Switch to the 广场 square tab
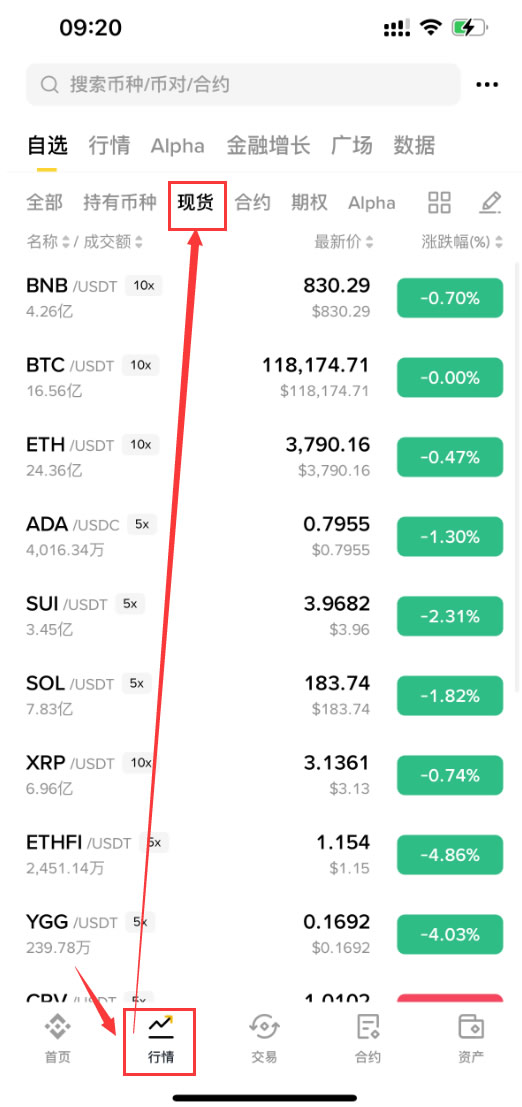The height and width of the screenshot is (1107, 522). [x=352, y=145]
